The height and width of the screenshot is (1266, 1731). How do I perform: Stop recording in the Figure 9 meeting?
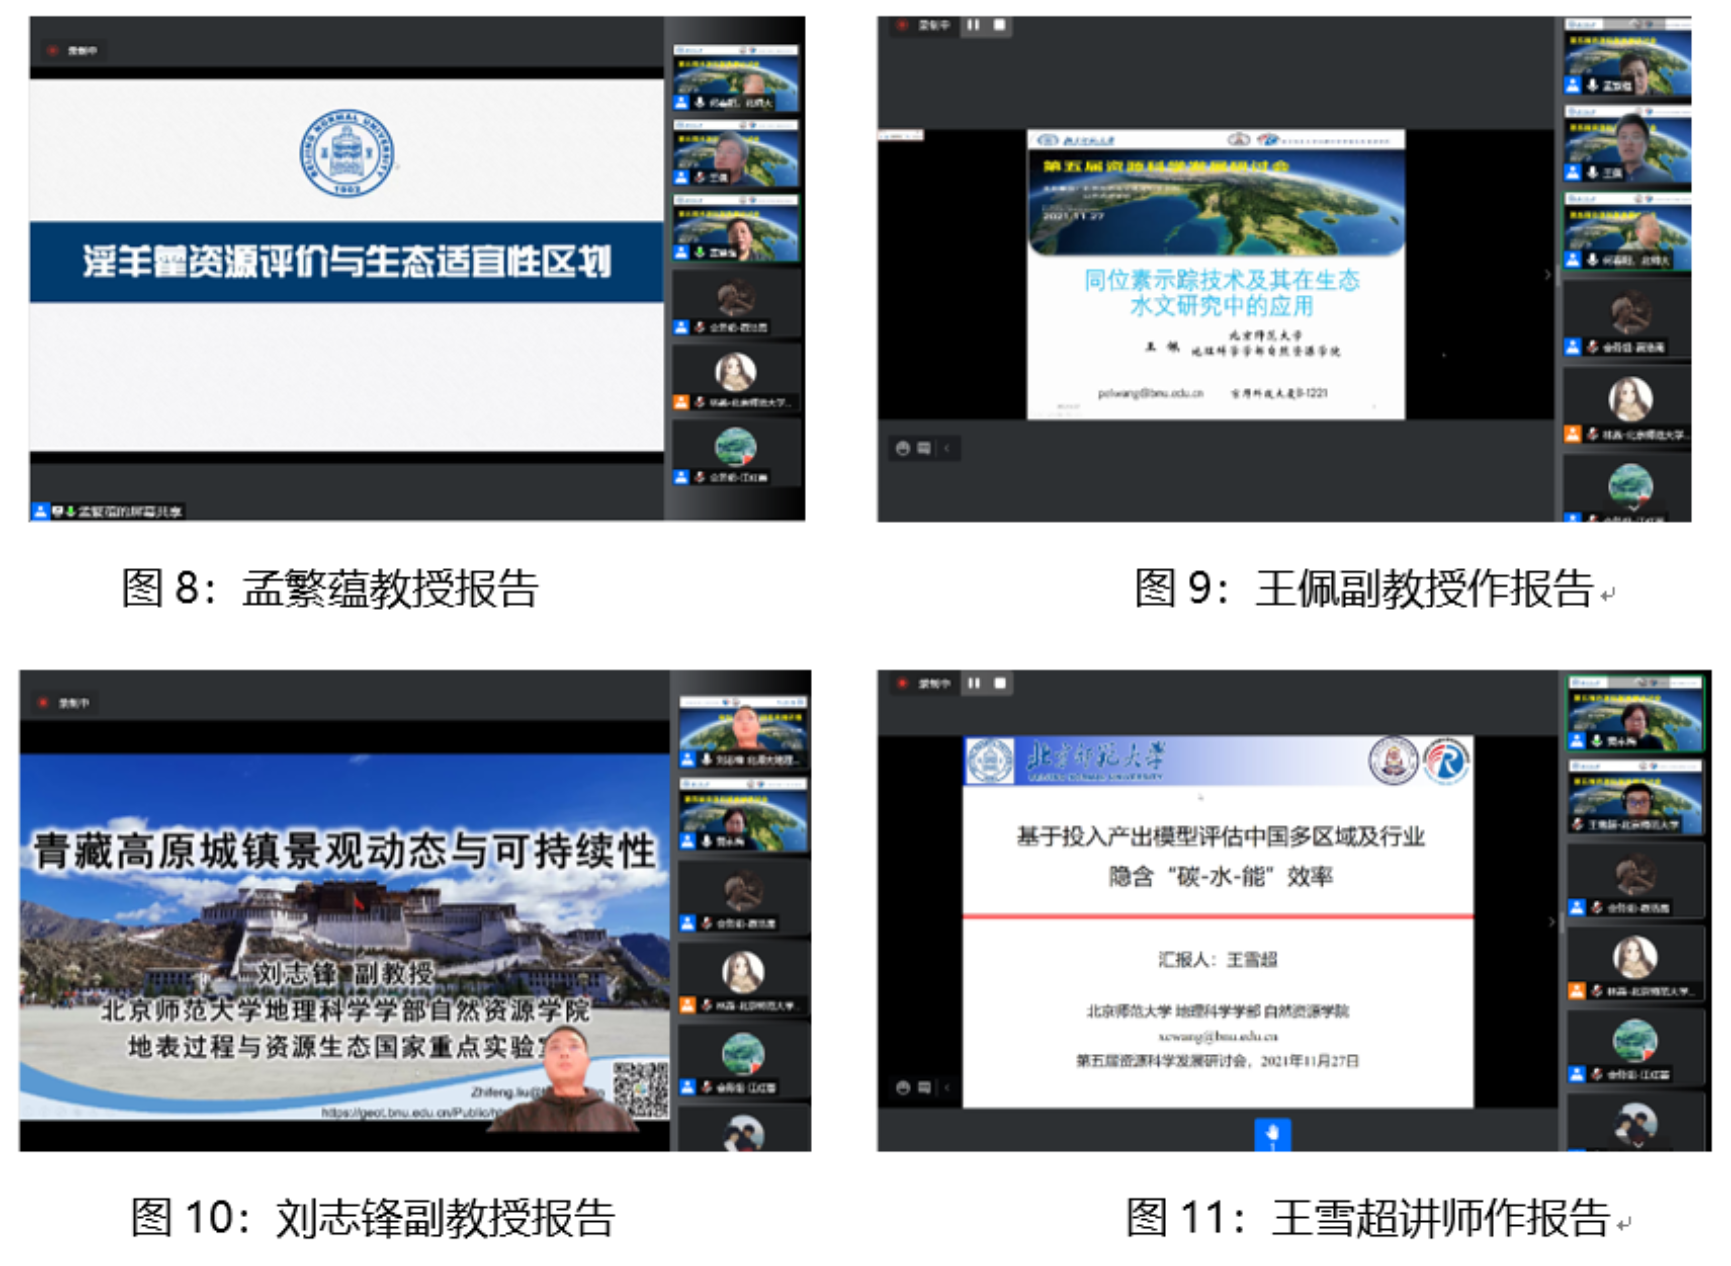[x=999, y=25]
